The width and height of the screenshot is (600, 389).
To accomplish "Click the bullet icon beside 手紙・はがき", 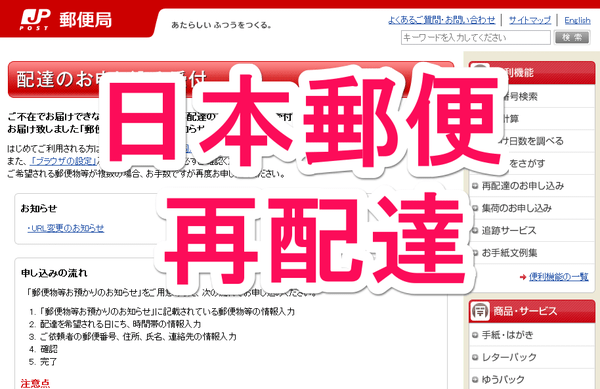I will click(475, 335).
